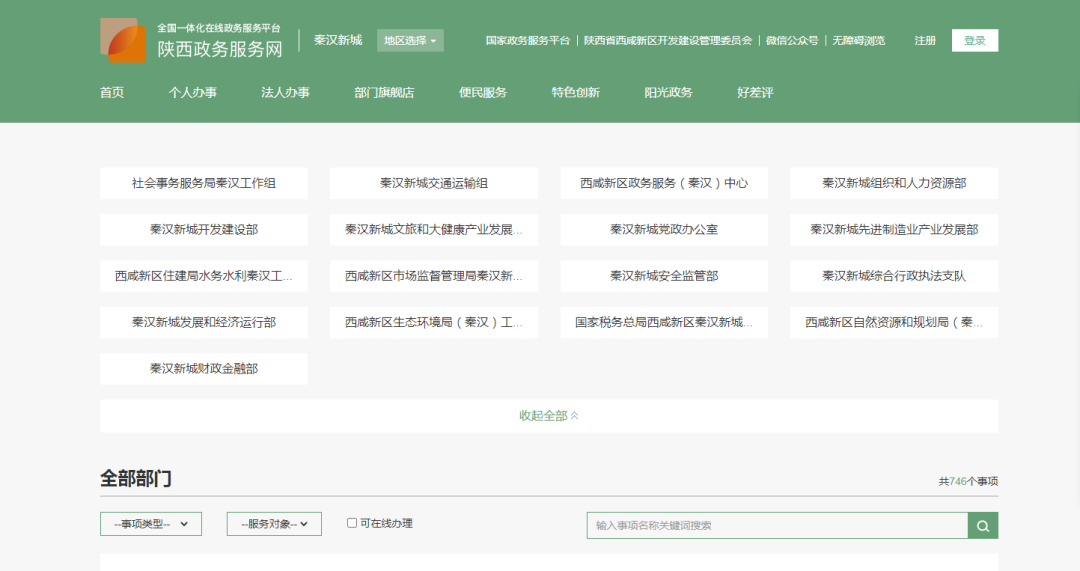
Task: Select 西咸新区自然资源和规划局 department
Action: pos(894,322)
